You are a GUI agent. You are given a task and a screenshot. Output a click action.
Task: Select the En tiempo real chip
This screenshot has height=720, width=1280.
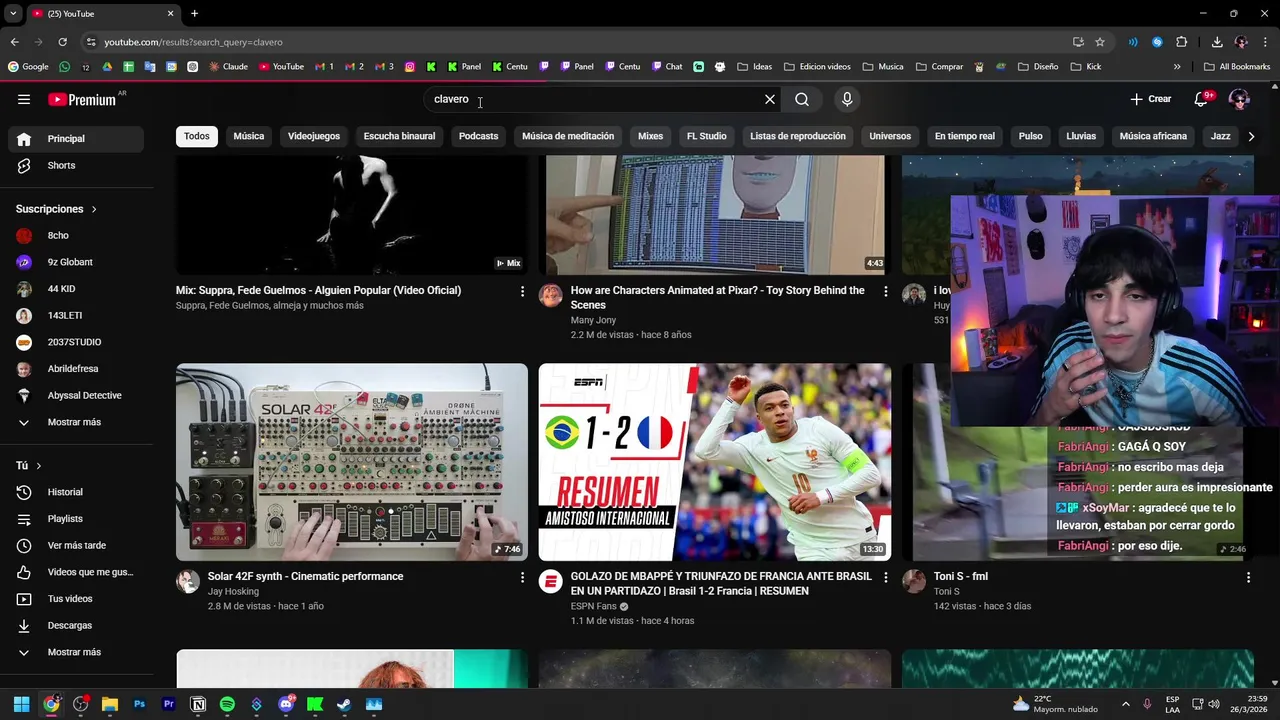pyautogui.click(x=965, y=136)
